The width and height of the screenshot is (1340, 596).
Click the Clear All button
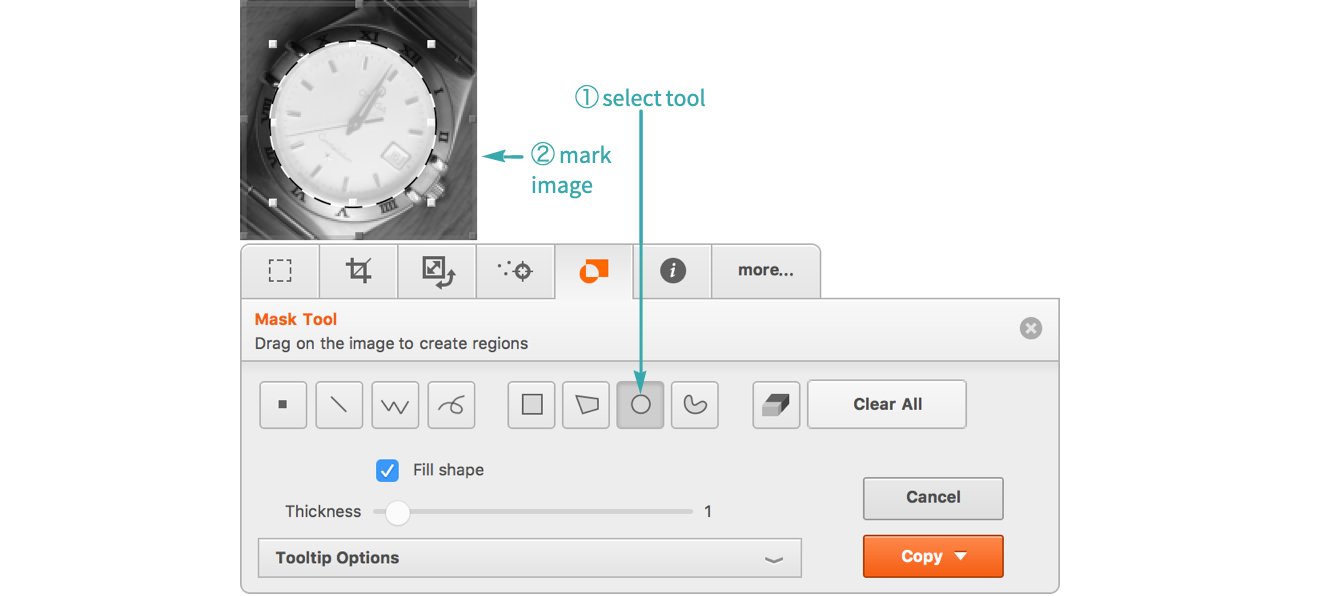[x=887, y=405]
